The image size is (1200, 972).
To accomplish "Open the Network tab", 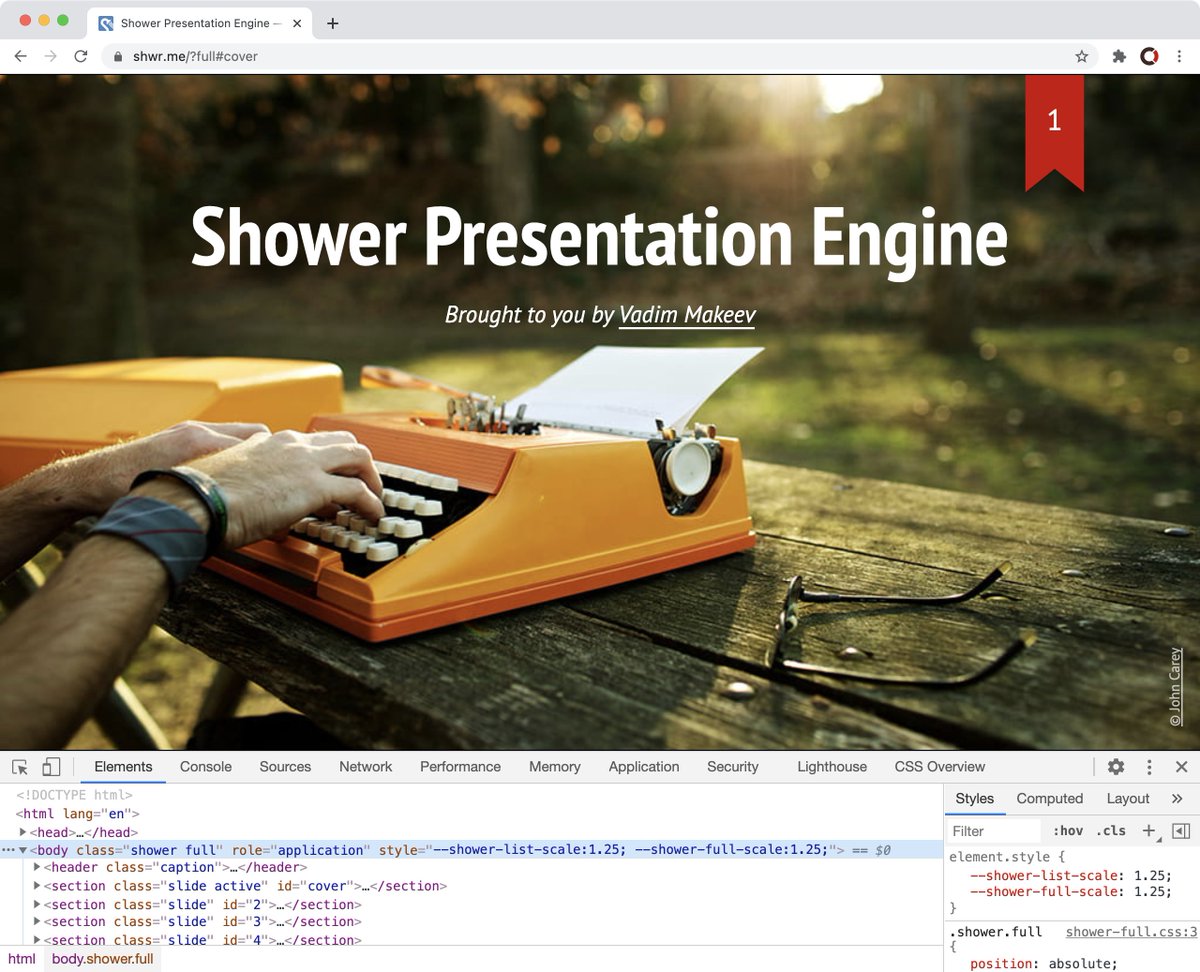I will 366,767.
